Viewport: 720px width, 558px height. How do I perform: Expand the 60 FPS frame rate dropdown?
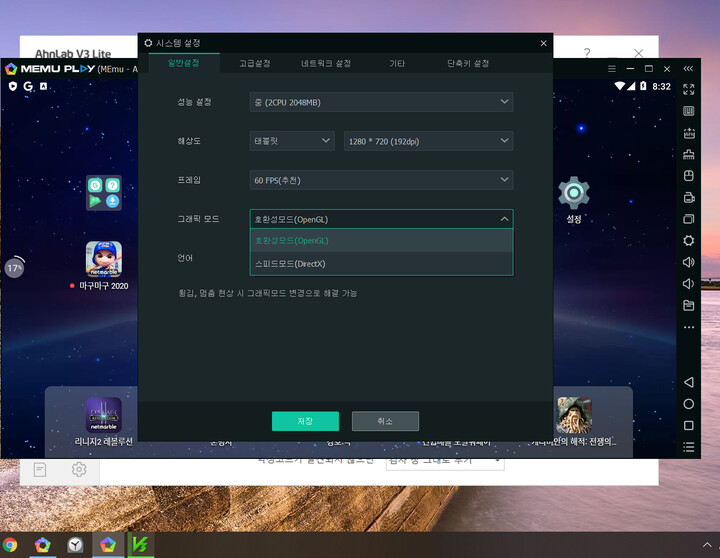(381, 180)
